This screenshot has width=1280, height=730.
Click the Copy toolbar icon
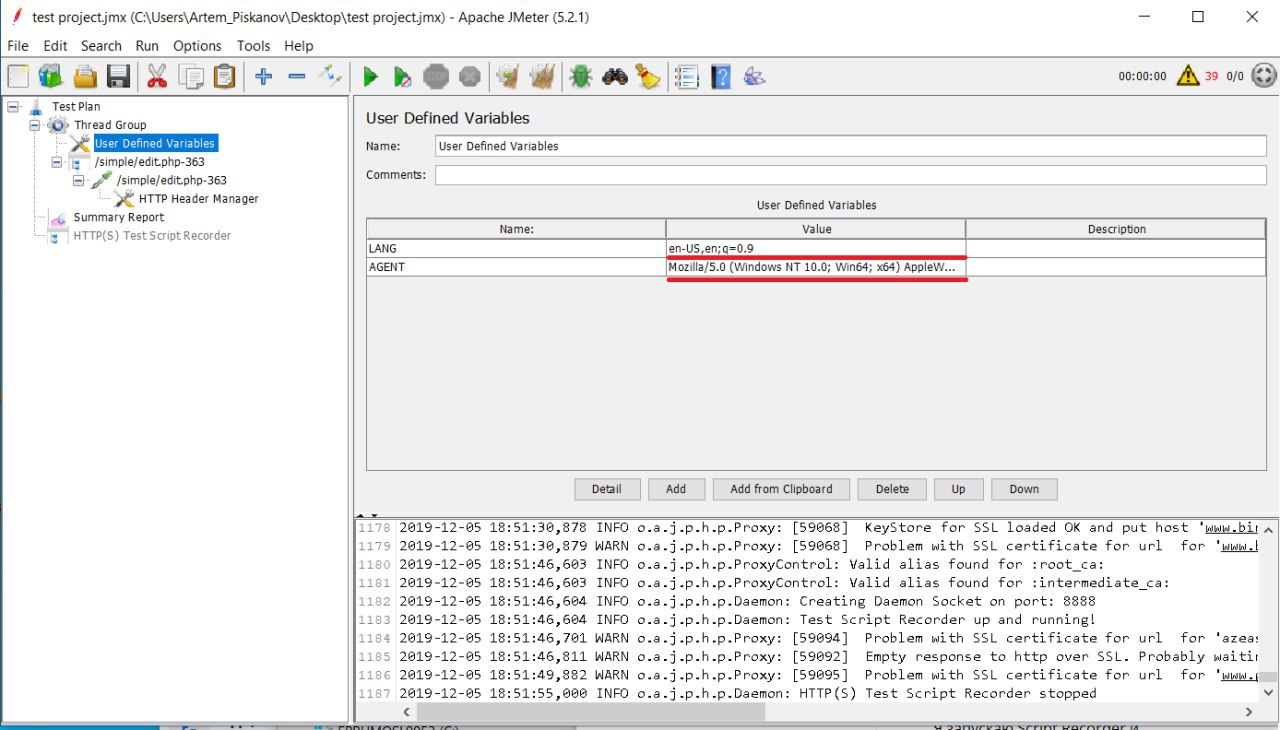click(x=191, y=76)
